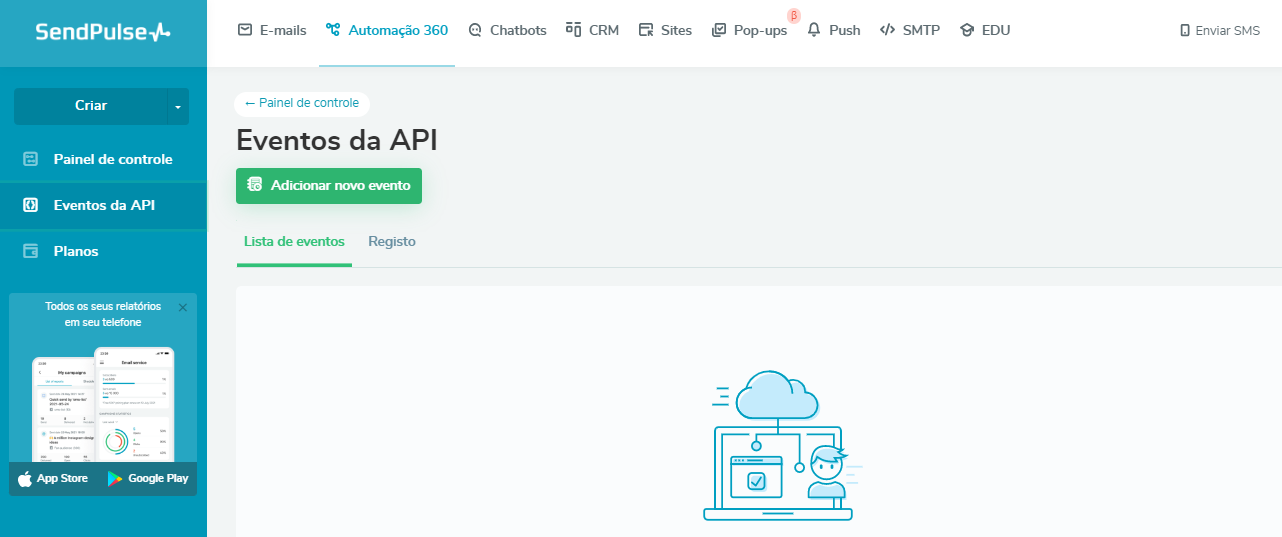Viewport: 1282px width, 537px height.
Task: Click the Criar button
Action: pyautogui.click(x=90, y=106)
